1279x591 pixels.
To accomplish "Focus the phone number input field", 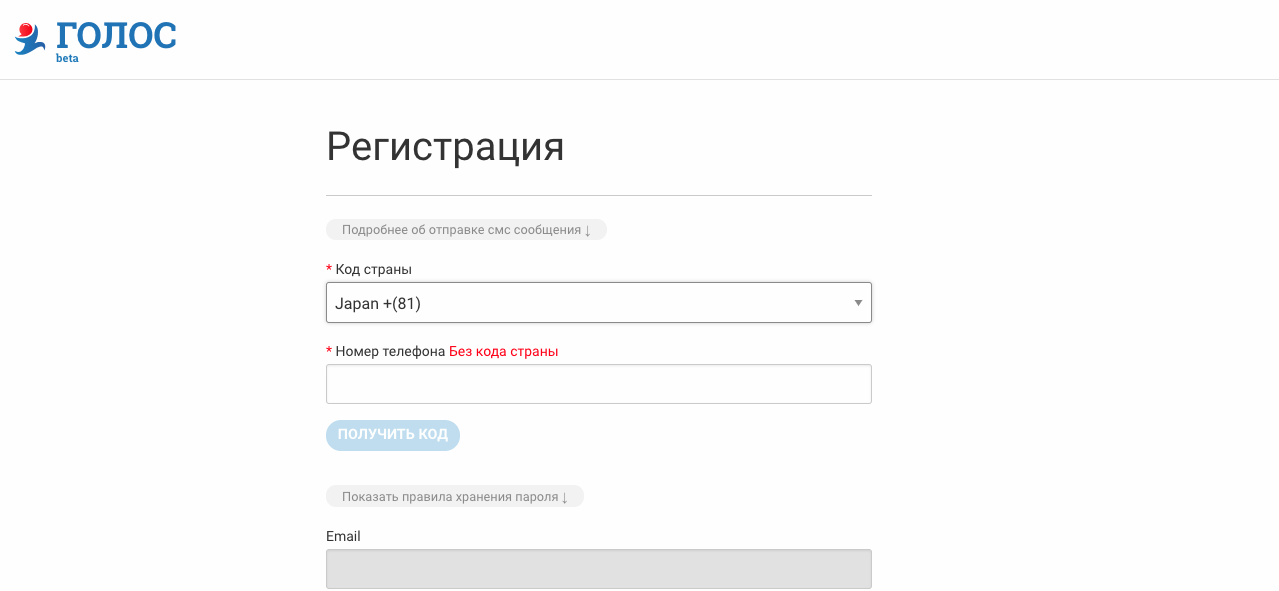I will coord(598,384).
